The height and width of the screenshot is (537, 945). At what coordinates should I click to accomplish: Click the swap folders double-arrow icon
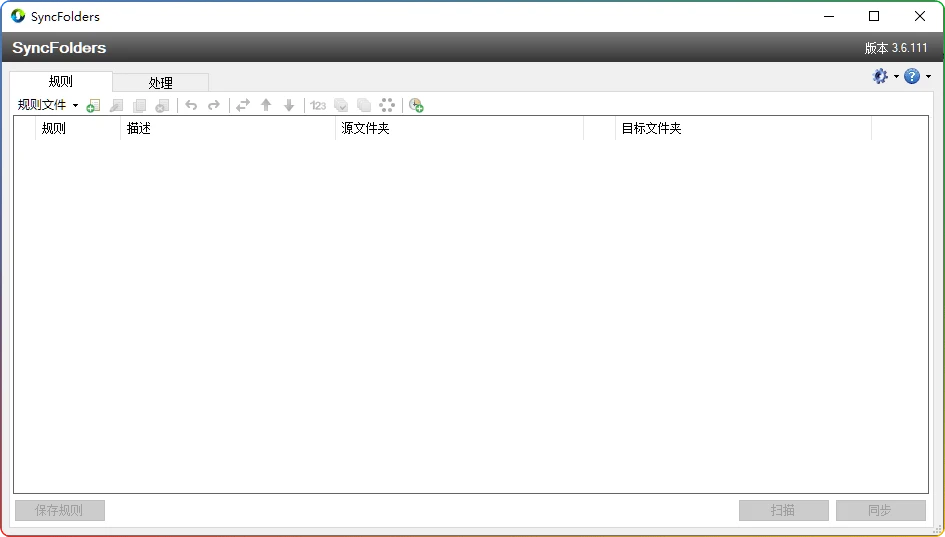tap(243, 105)
